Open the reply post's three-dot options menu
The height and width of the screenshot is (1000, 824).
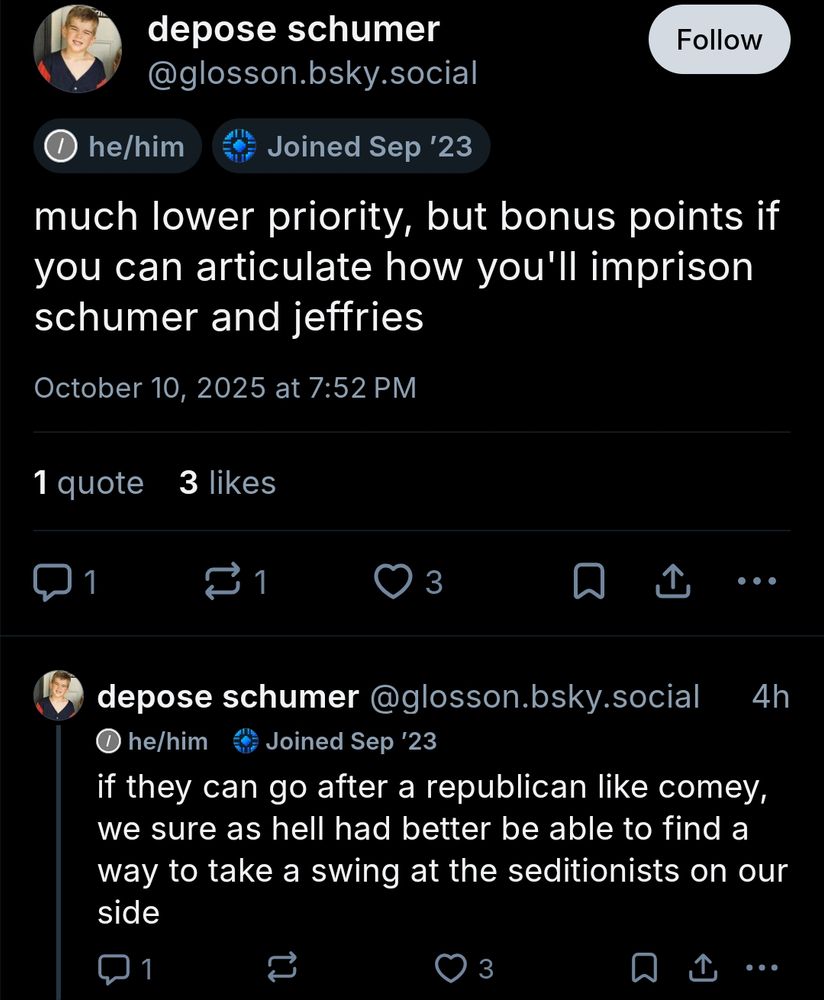pyautogui.click(x=761, y=967)
